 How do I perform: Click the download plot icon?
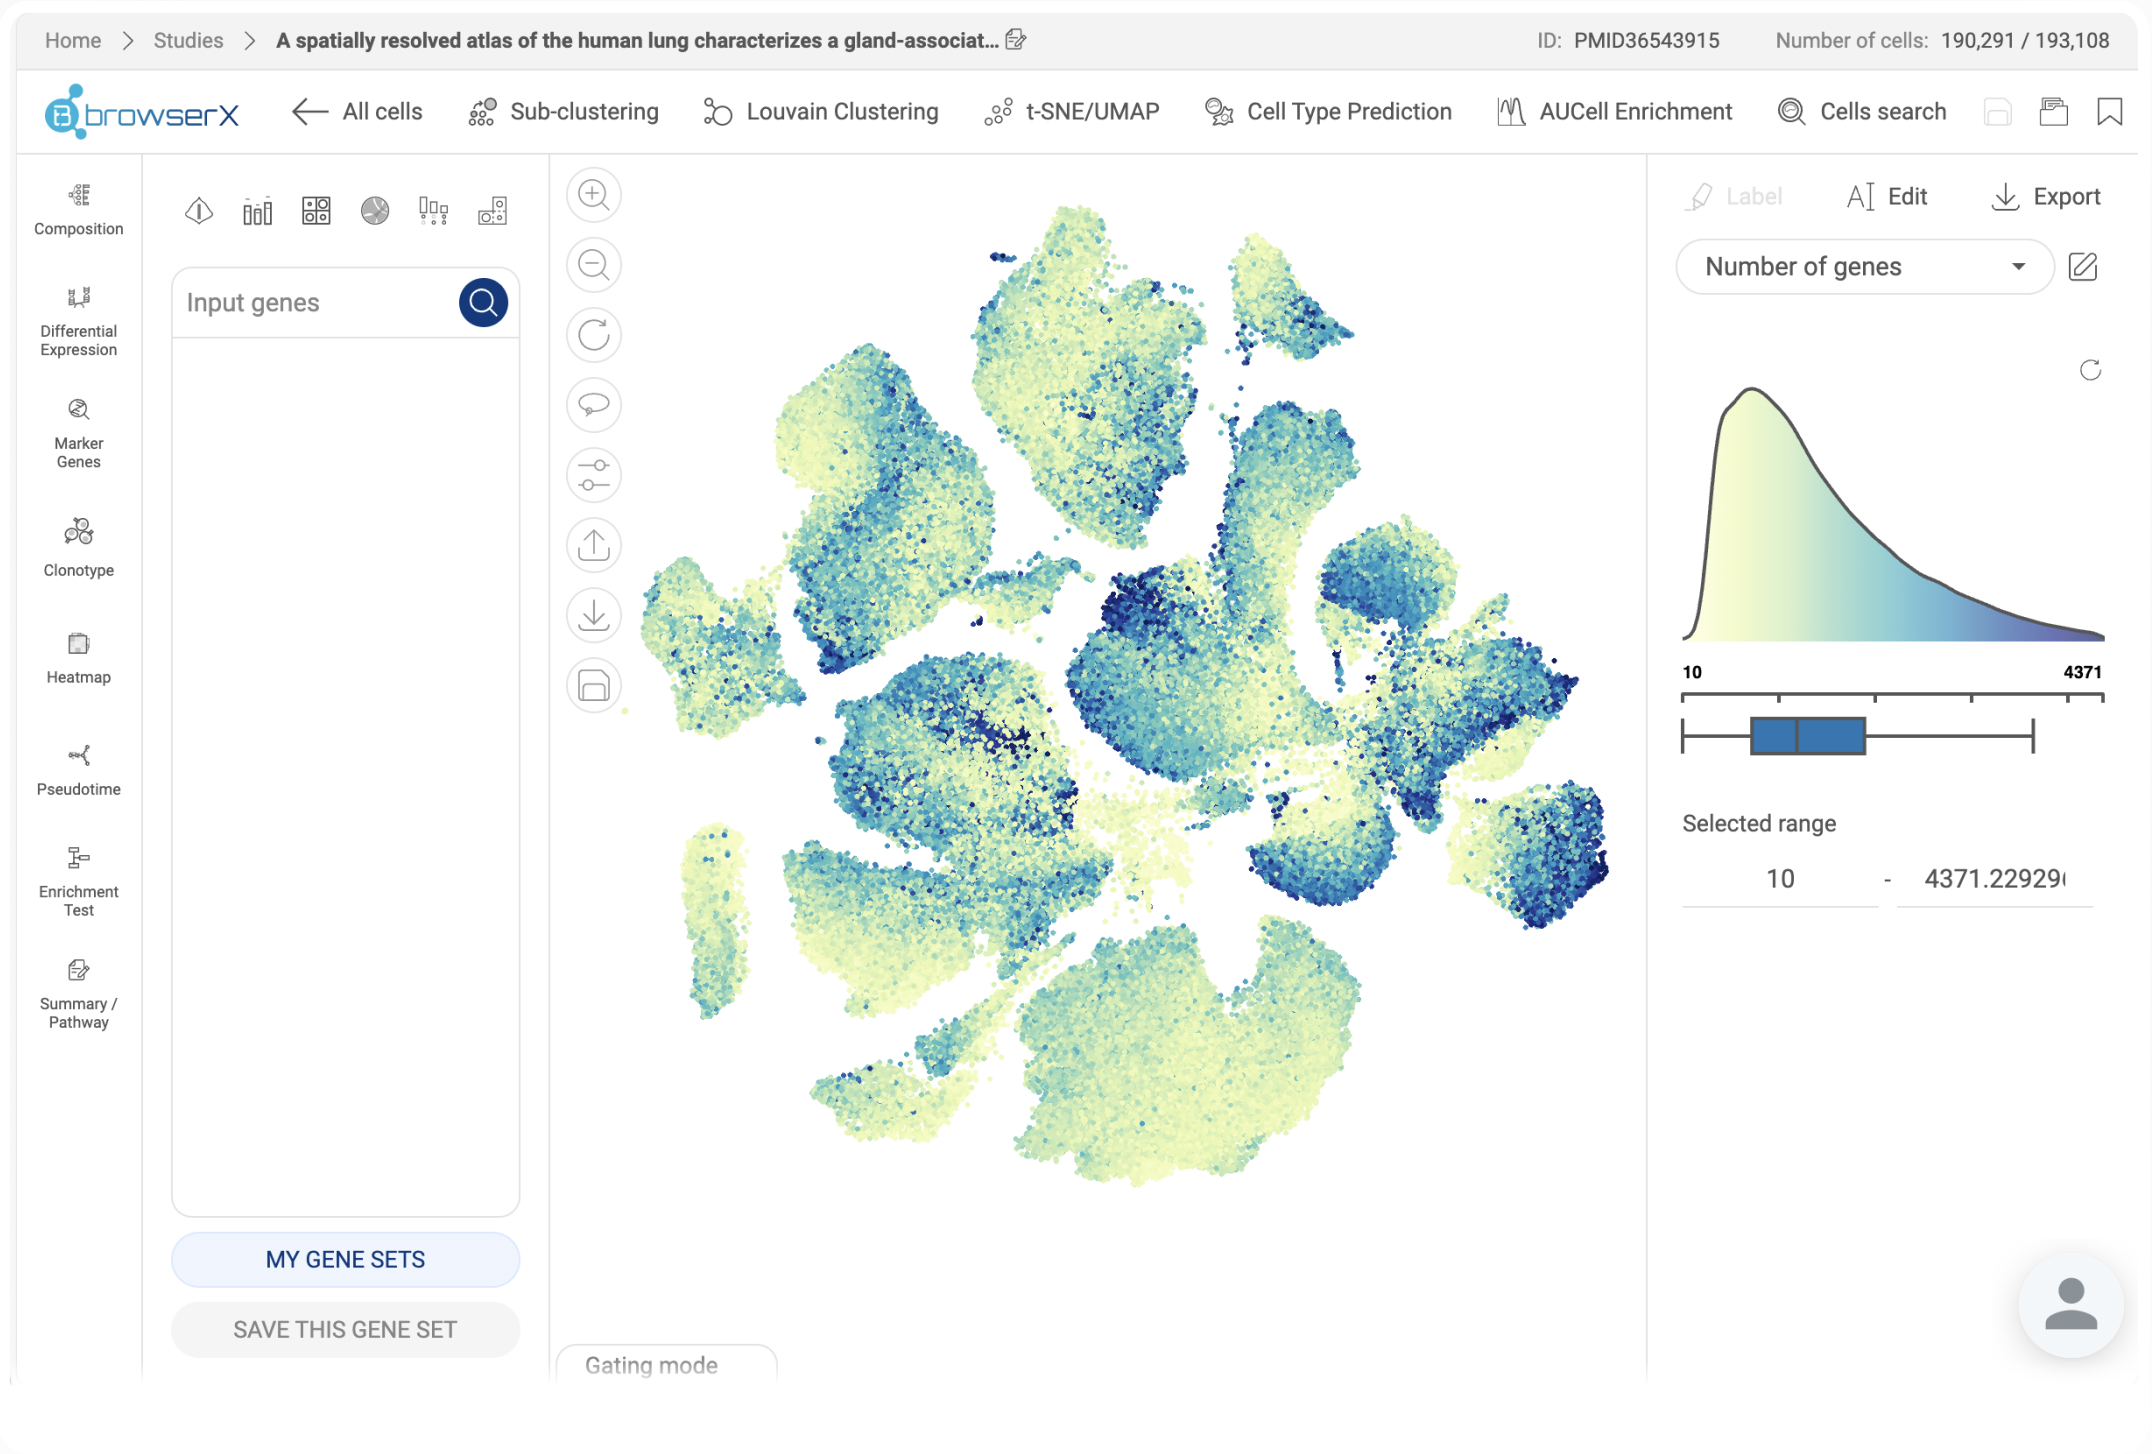pos(594,615)
